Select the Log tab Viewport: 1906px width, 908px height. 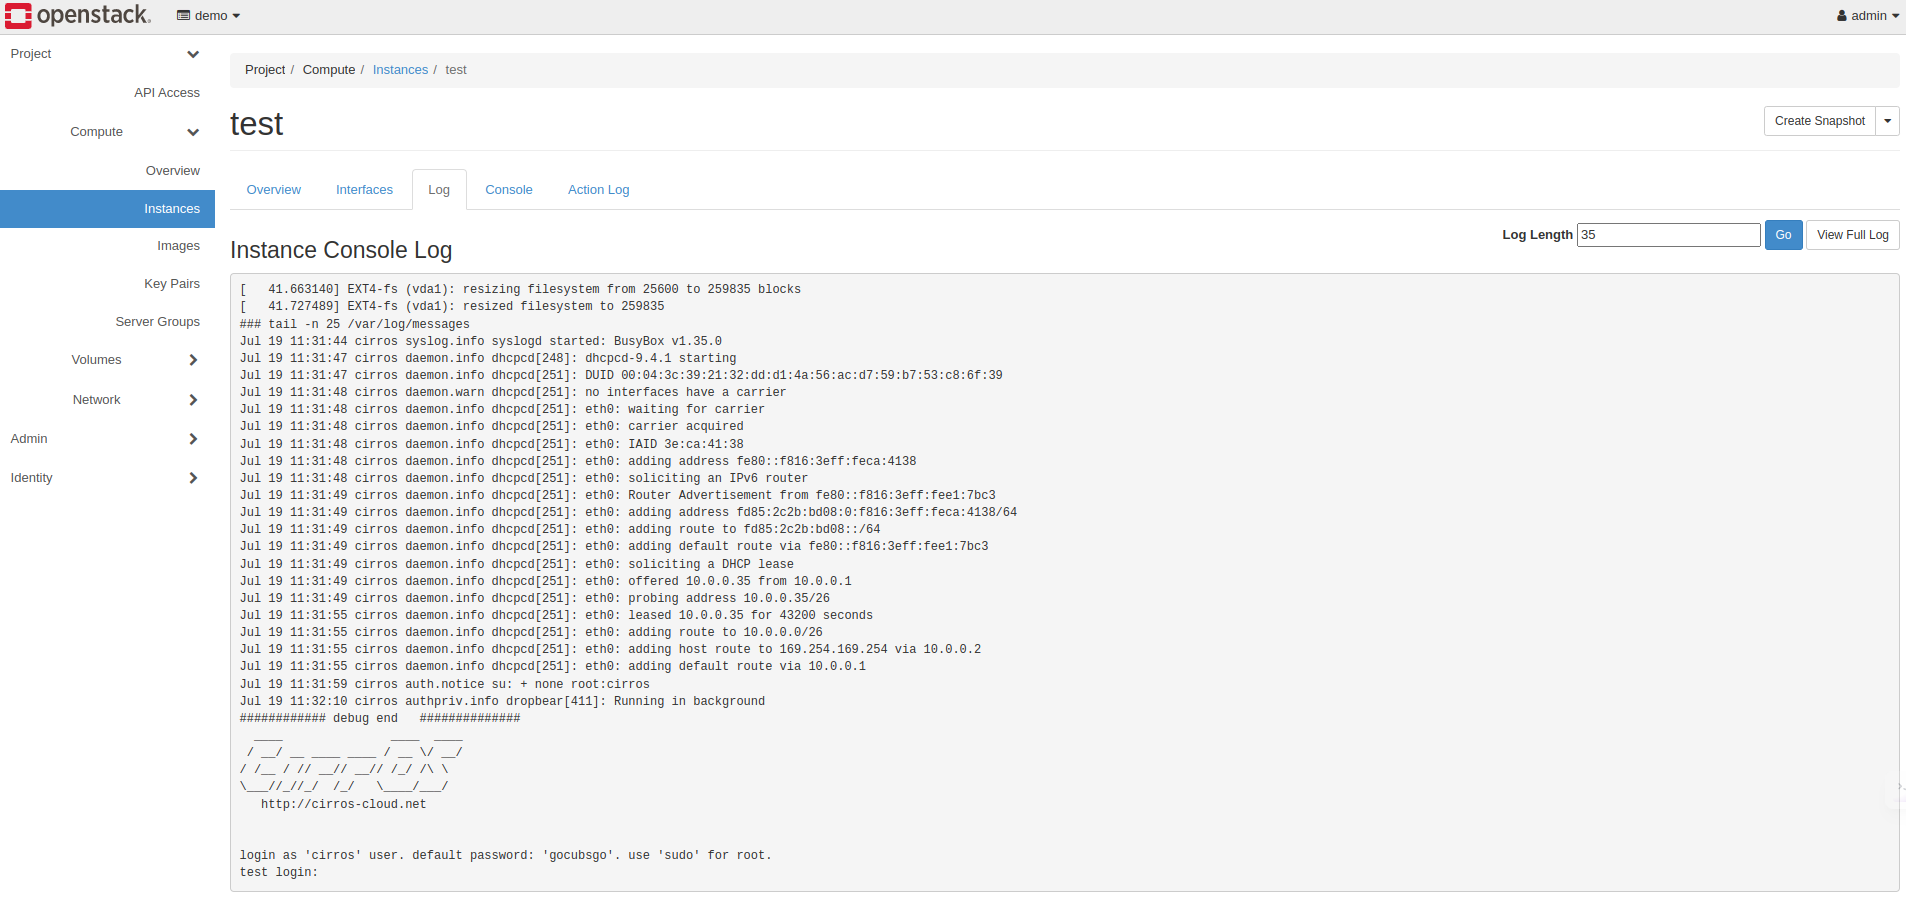tap(439, 190)
